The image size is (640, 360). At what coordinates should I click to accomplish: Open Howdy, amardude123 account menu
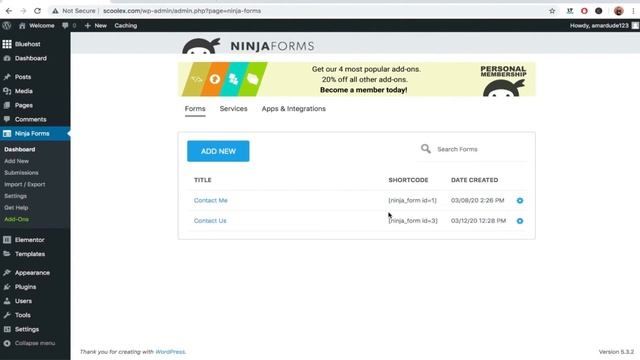pyautogui.click(x=604, y=25)
